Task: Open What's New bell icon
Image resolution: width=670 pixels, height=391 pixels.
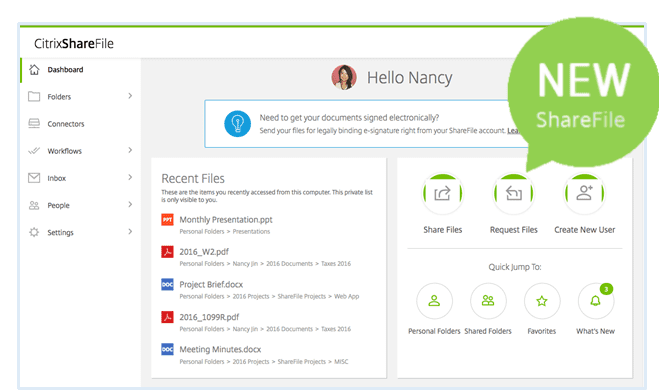Action: 596,301
